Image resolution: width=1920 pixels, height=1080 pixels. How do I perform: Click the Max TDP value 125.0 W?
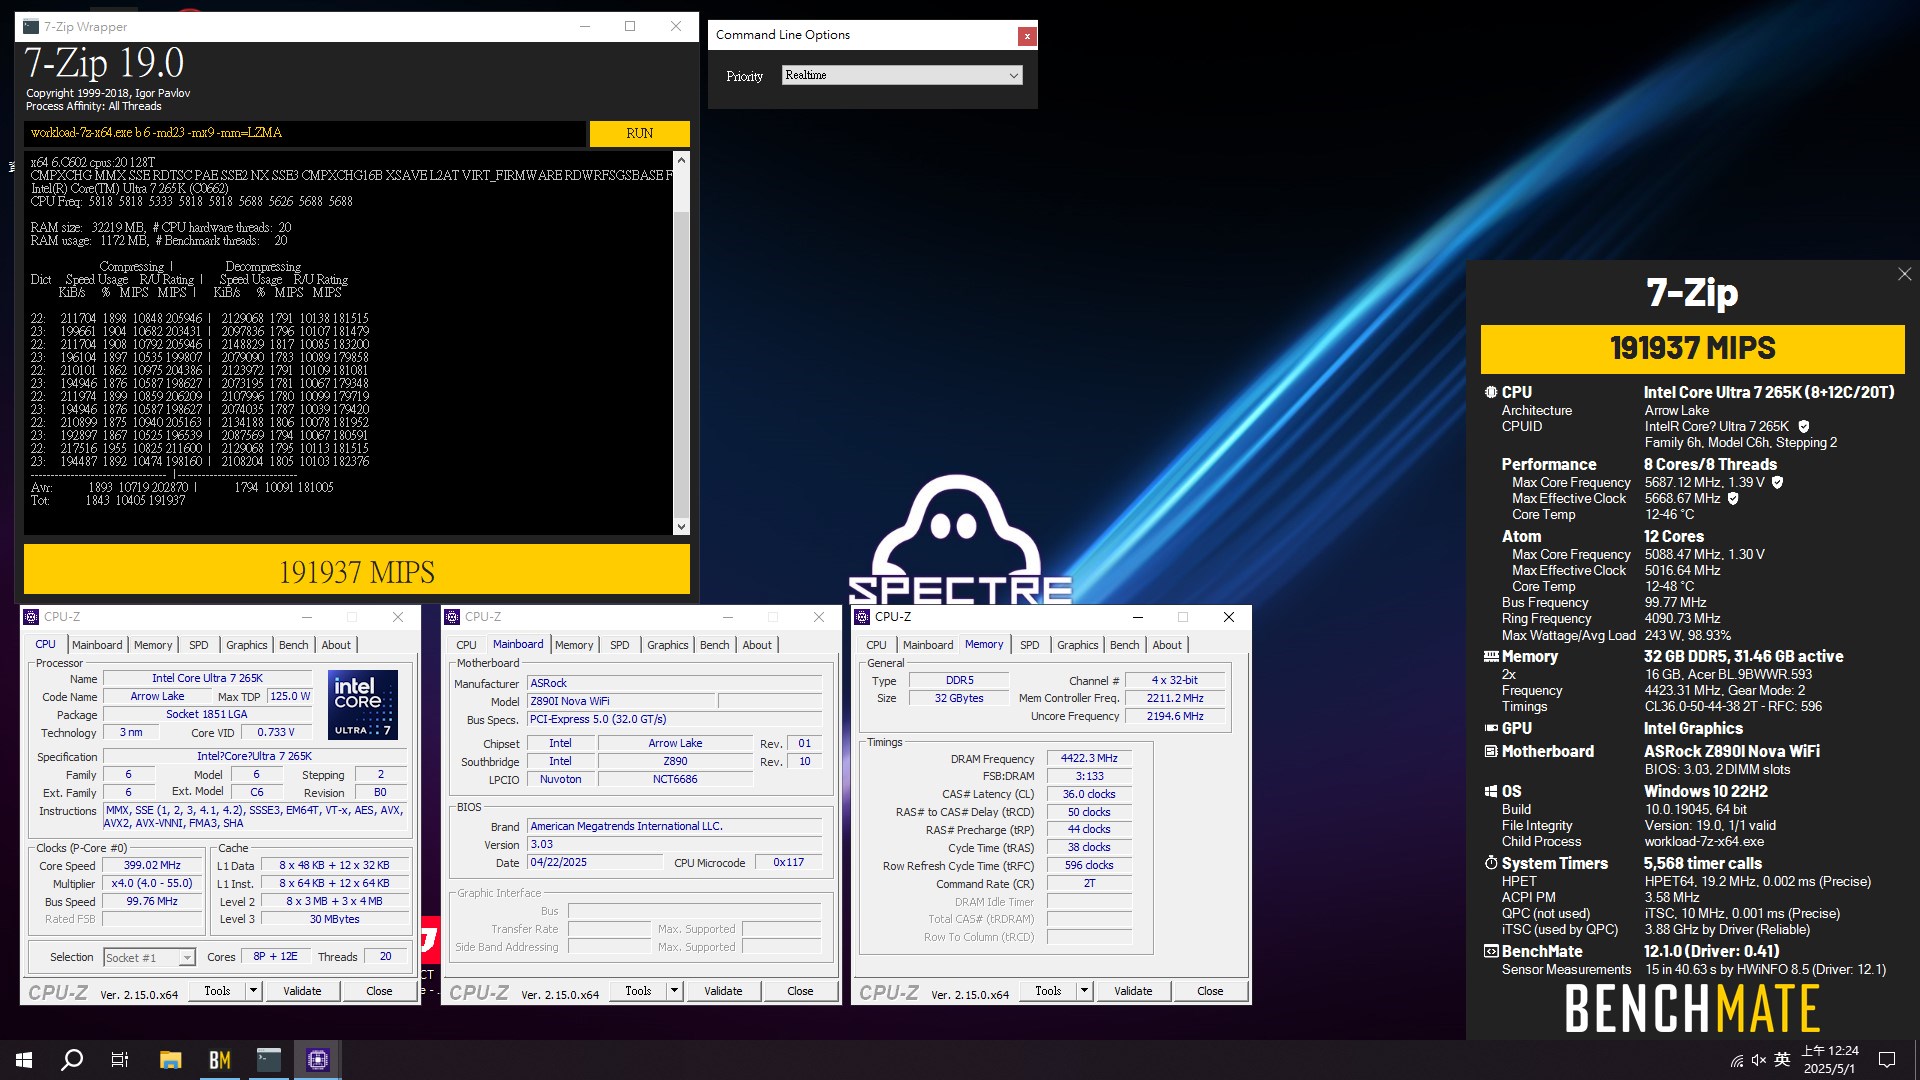click(x=290, y=697)
